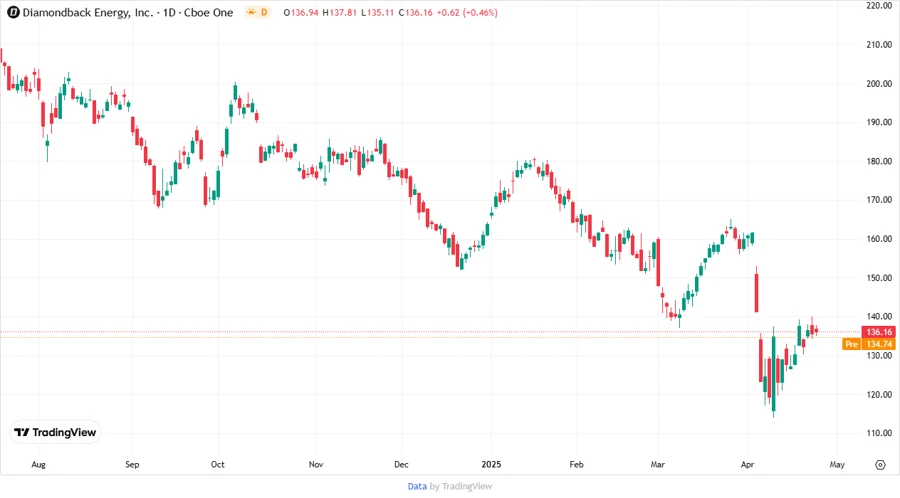Open the Diamondback Energy, Inc. symbol title
This screenshot has height=498, width=900.
pyautogui.click(x=90, y=12)
